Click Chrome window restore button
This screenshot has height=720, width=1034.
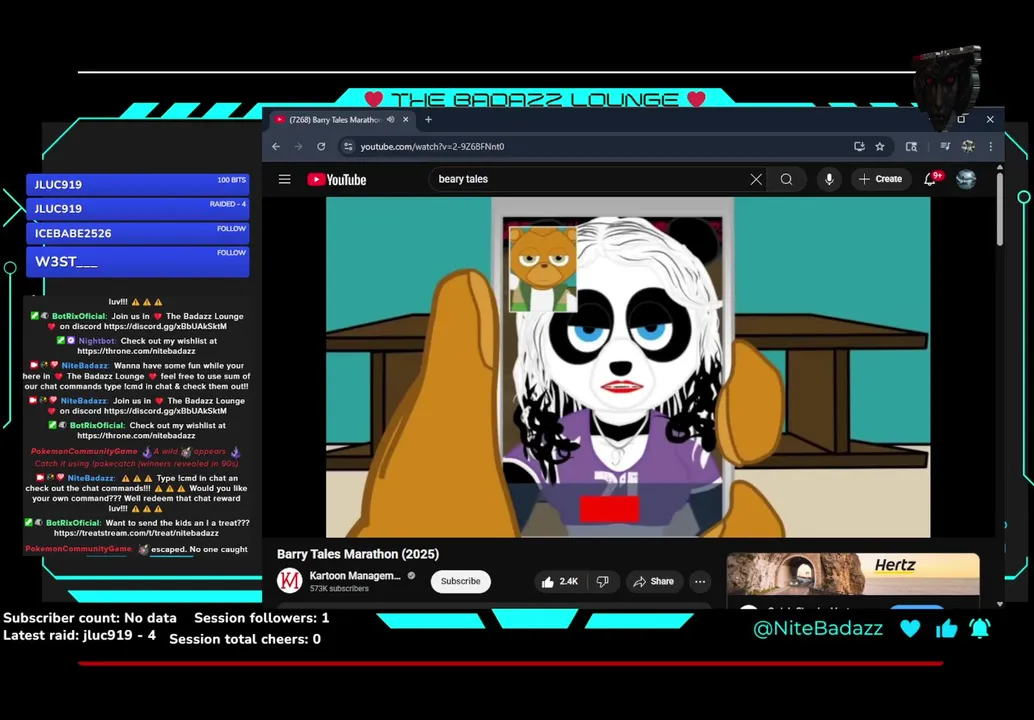[x=961, y=119]
